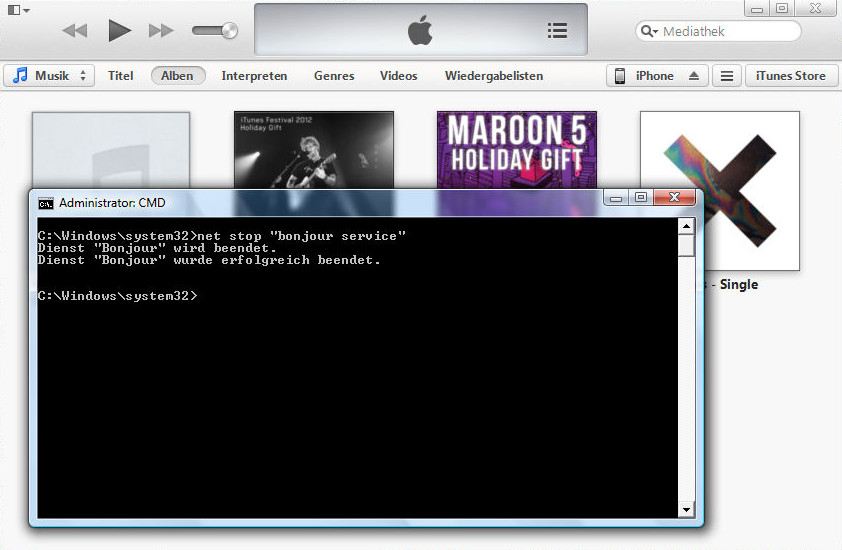Click the Mediathek search field

tap(718, 31)
